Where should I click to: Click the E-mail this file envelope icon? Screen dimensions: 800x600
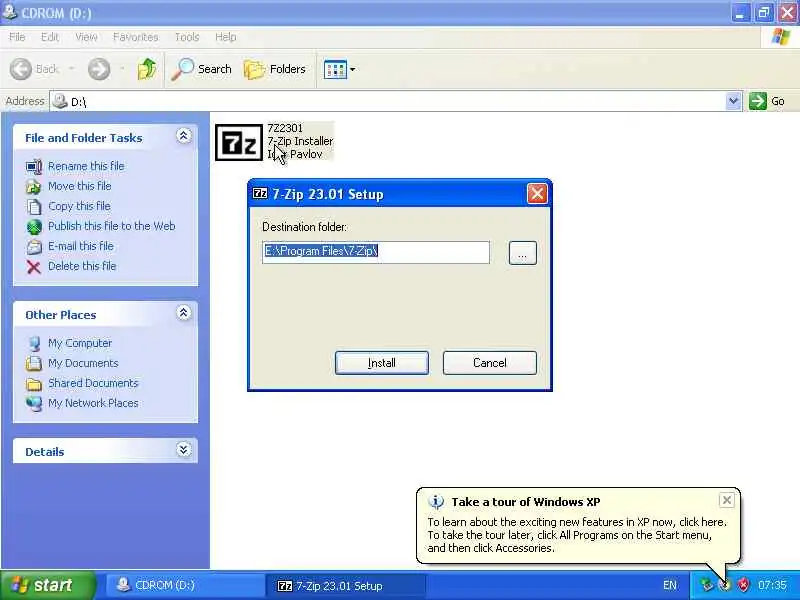point(34,247)
